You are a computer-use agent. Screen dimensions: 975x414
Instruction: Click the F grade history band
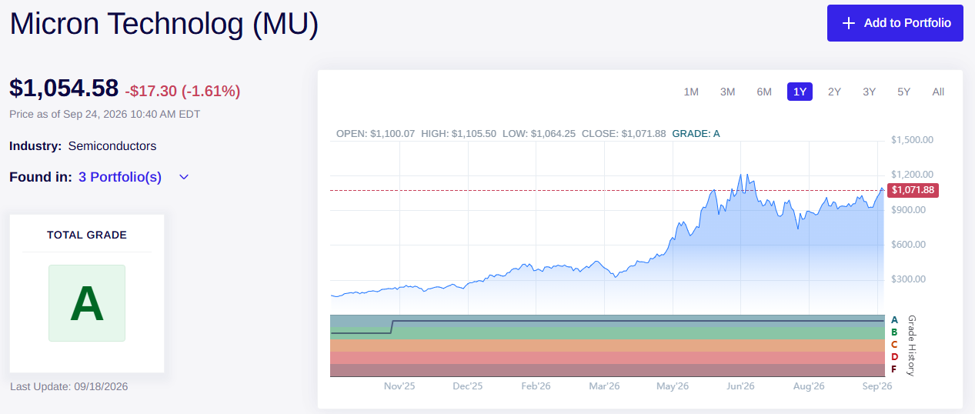(607, 370)
